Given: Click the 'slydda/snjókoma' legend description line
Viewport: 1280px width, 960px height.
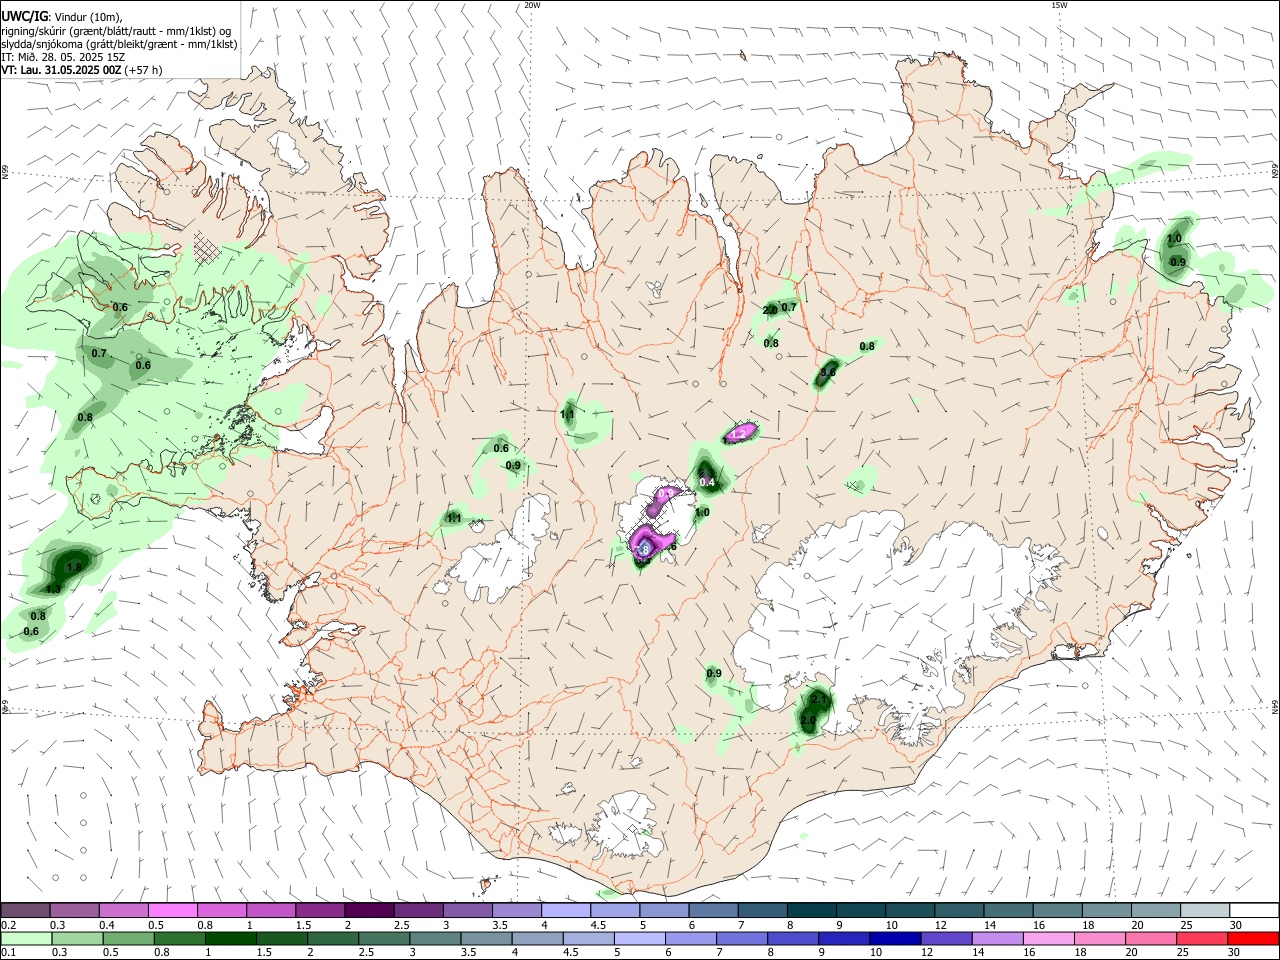Looking at the screenshot, I should 119,44.
